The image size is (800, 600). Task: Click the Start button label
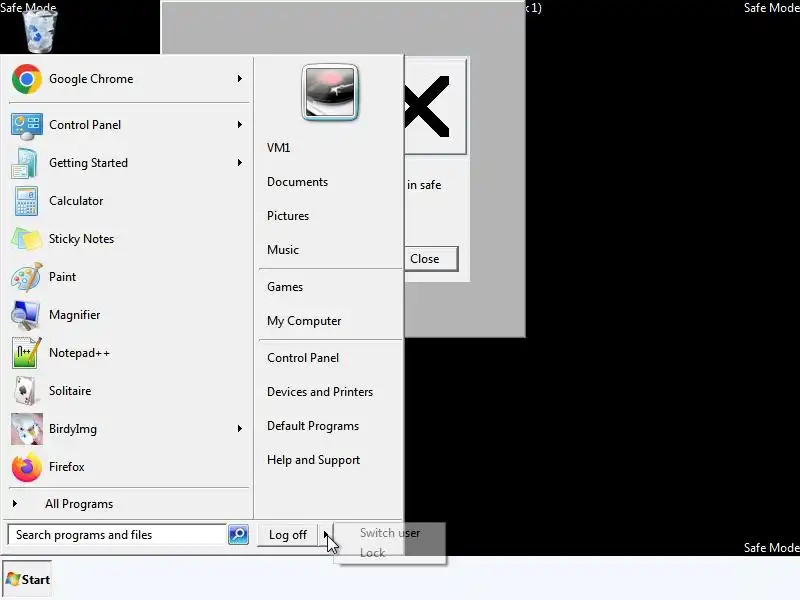pyautogui.click(x=36, y=580)
